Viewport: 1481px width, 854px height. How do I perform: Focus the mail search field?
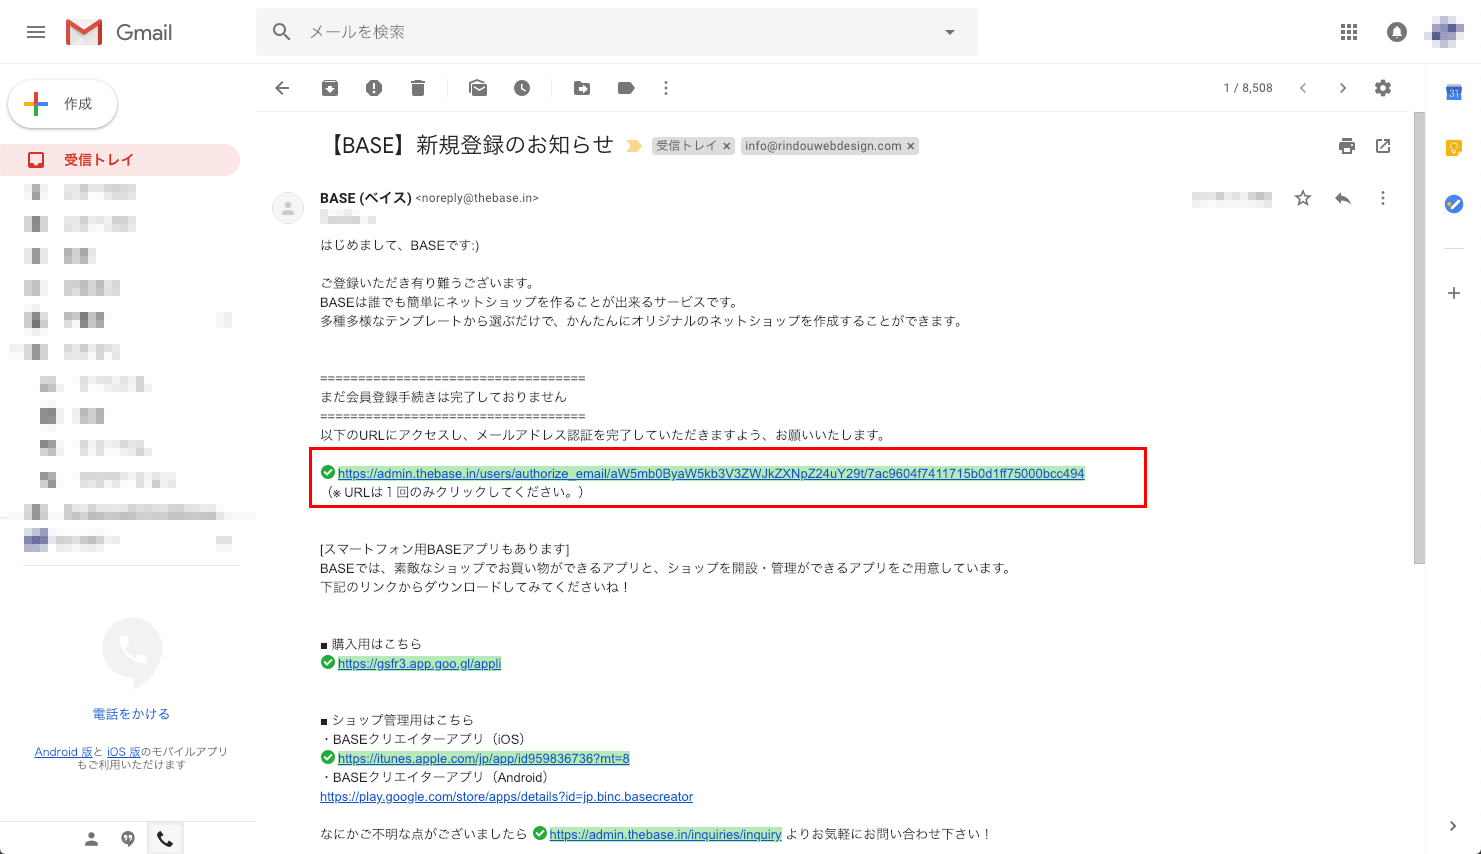pos(617,32)
